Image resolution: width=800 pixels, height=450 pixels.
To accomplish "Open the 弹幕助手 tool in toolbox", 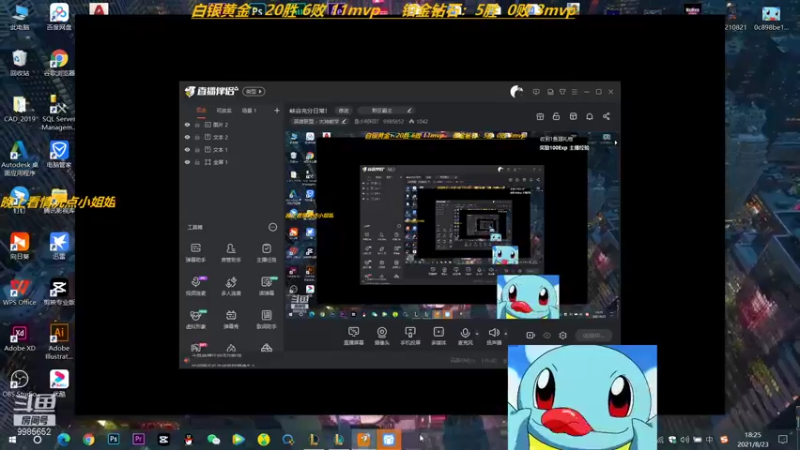I will pyautogui.click(x=195, y=252).
